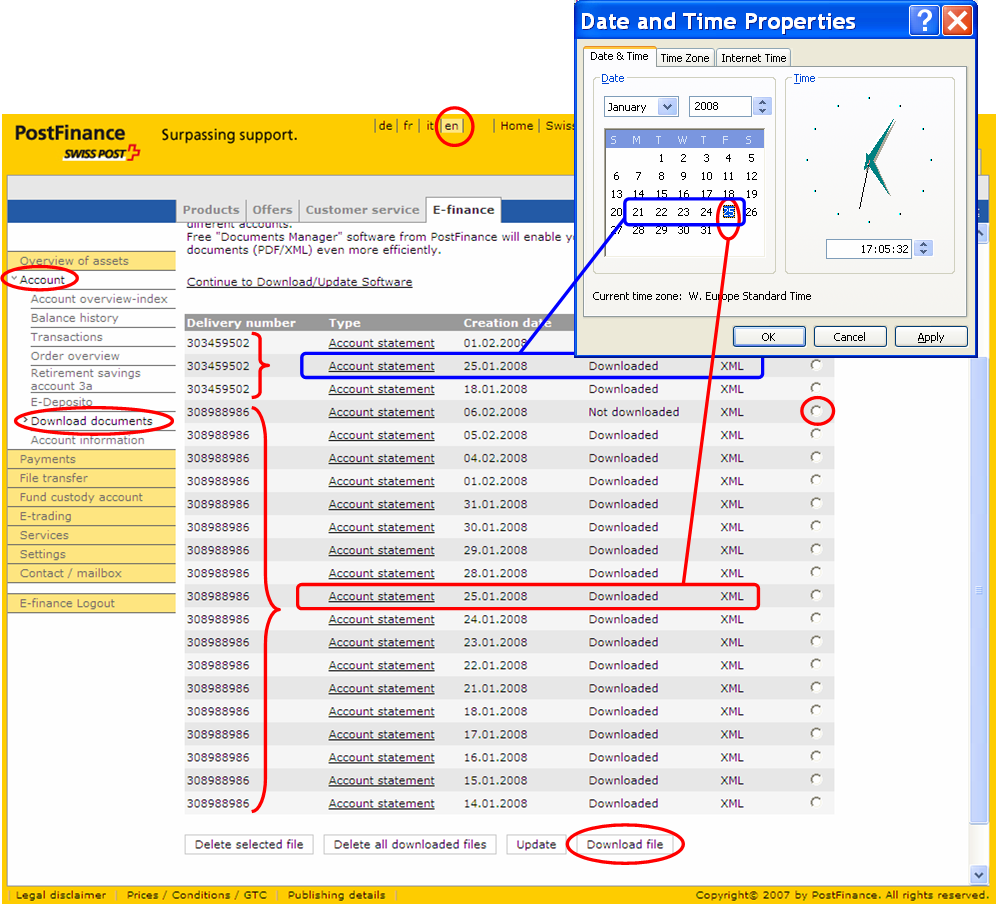
Task: Open Account statement link dated 28.01.2008
Action: pyautogui.click(x=381, y=573)
